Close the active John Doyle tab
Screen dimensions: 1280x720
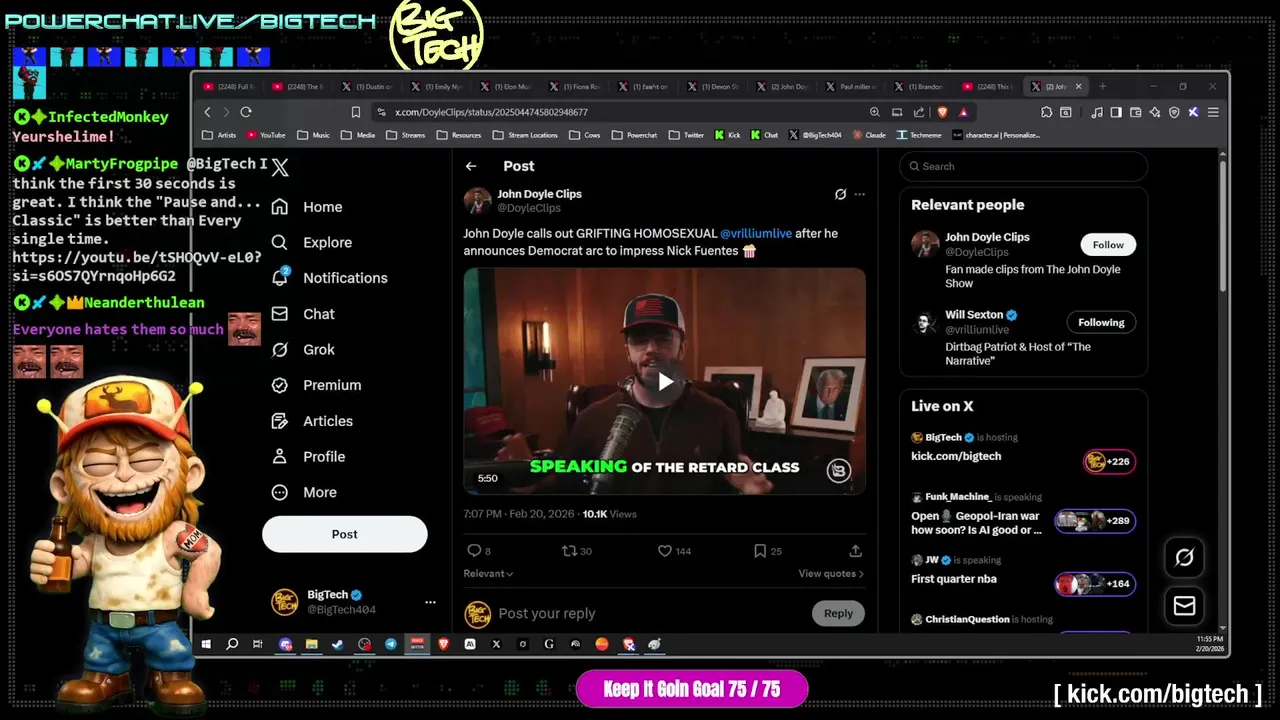[x=1081, y=86]
